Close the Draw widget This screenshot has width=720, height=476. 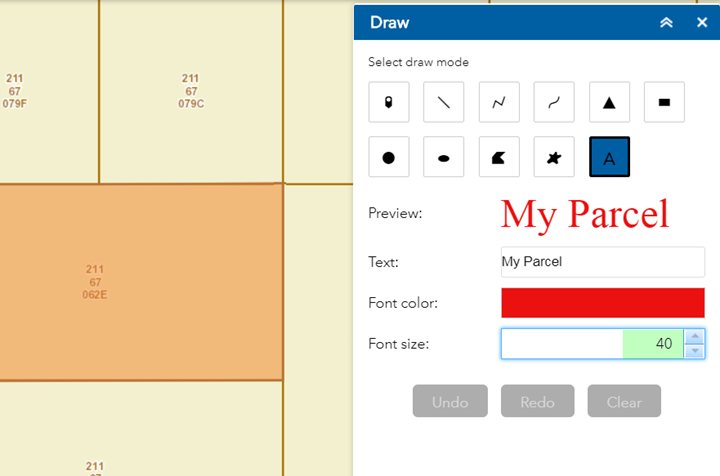tap(701, 22)
